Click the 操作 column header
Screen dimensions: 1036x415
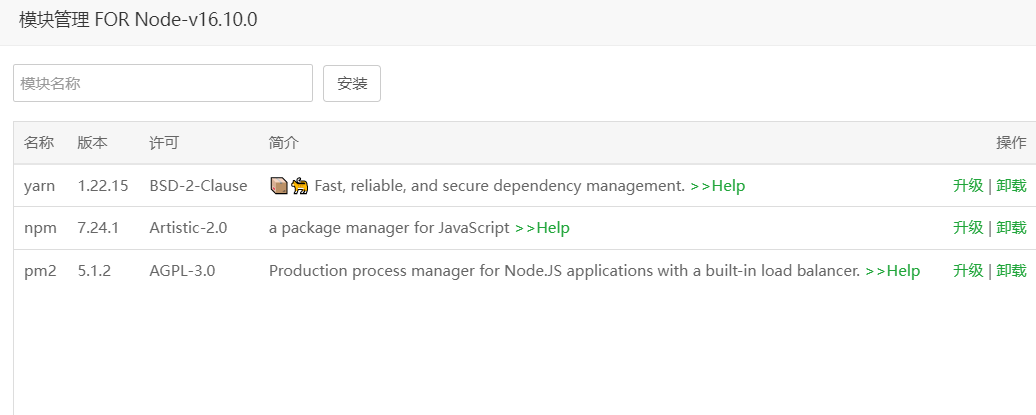click(1012, 143)
